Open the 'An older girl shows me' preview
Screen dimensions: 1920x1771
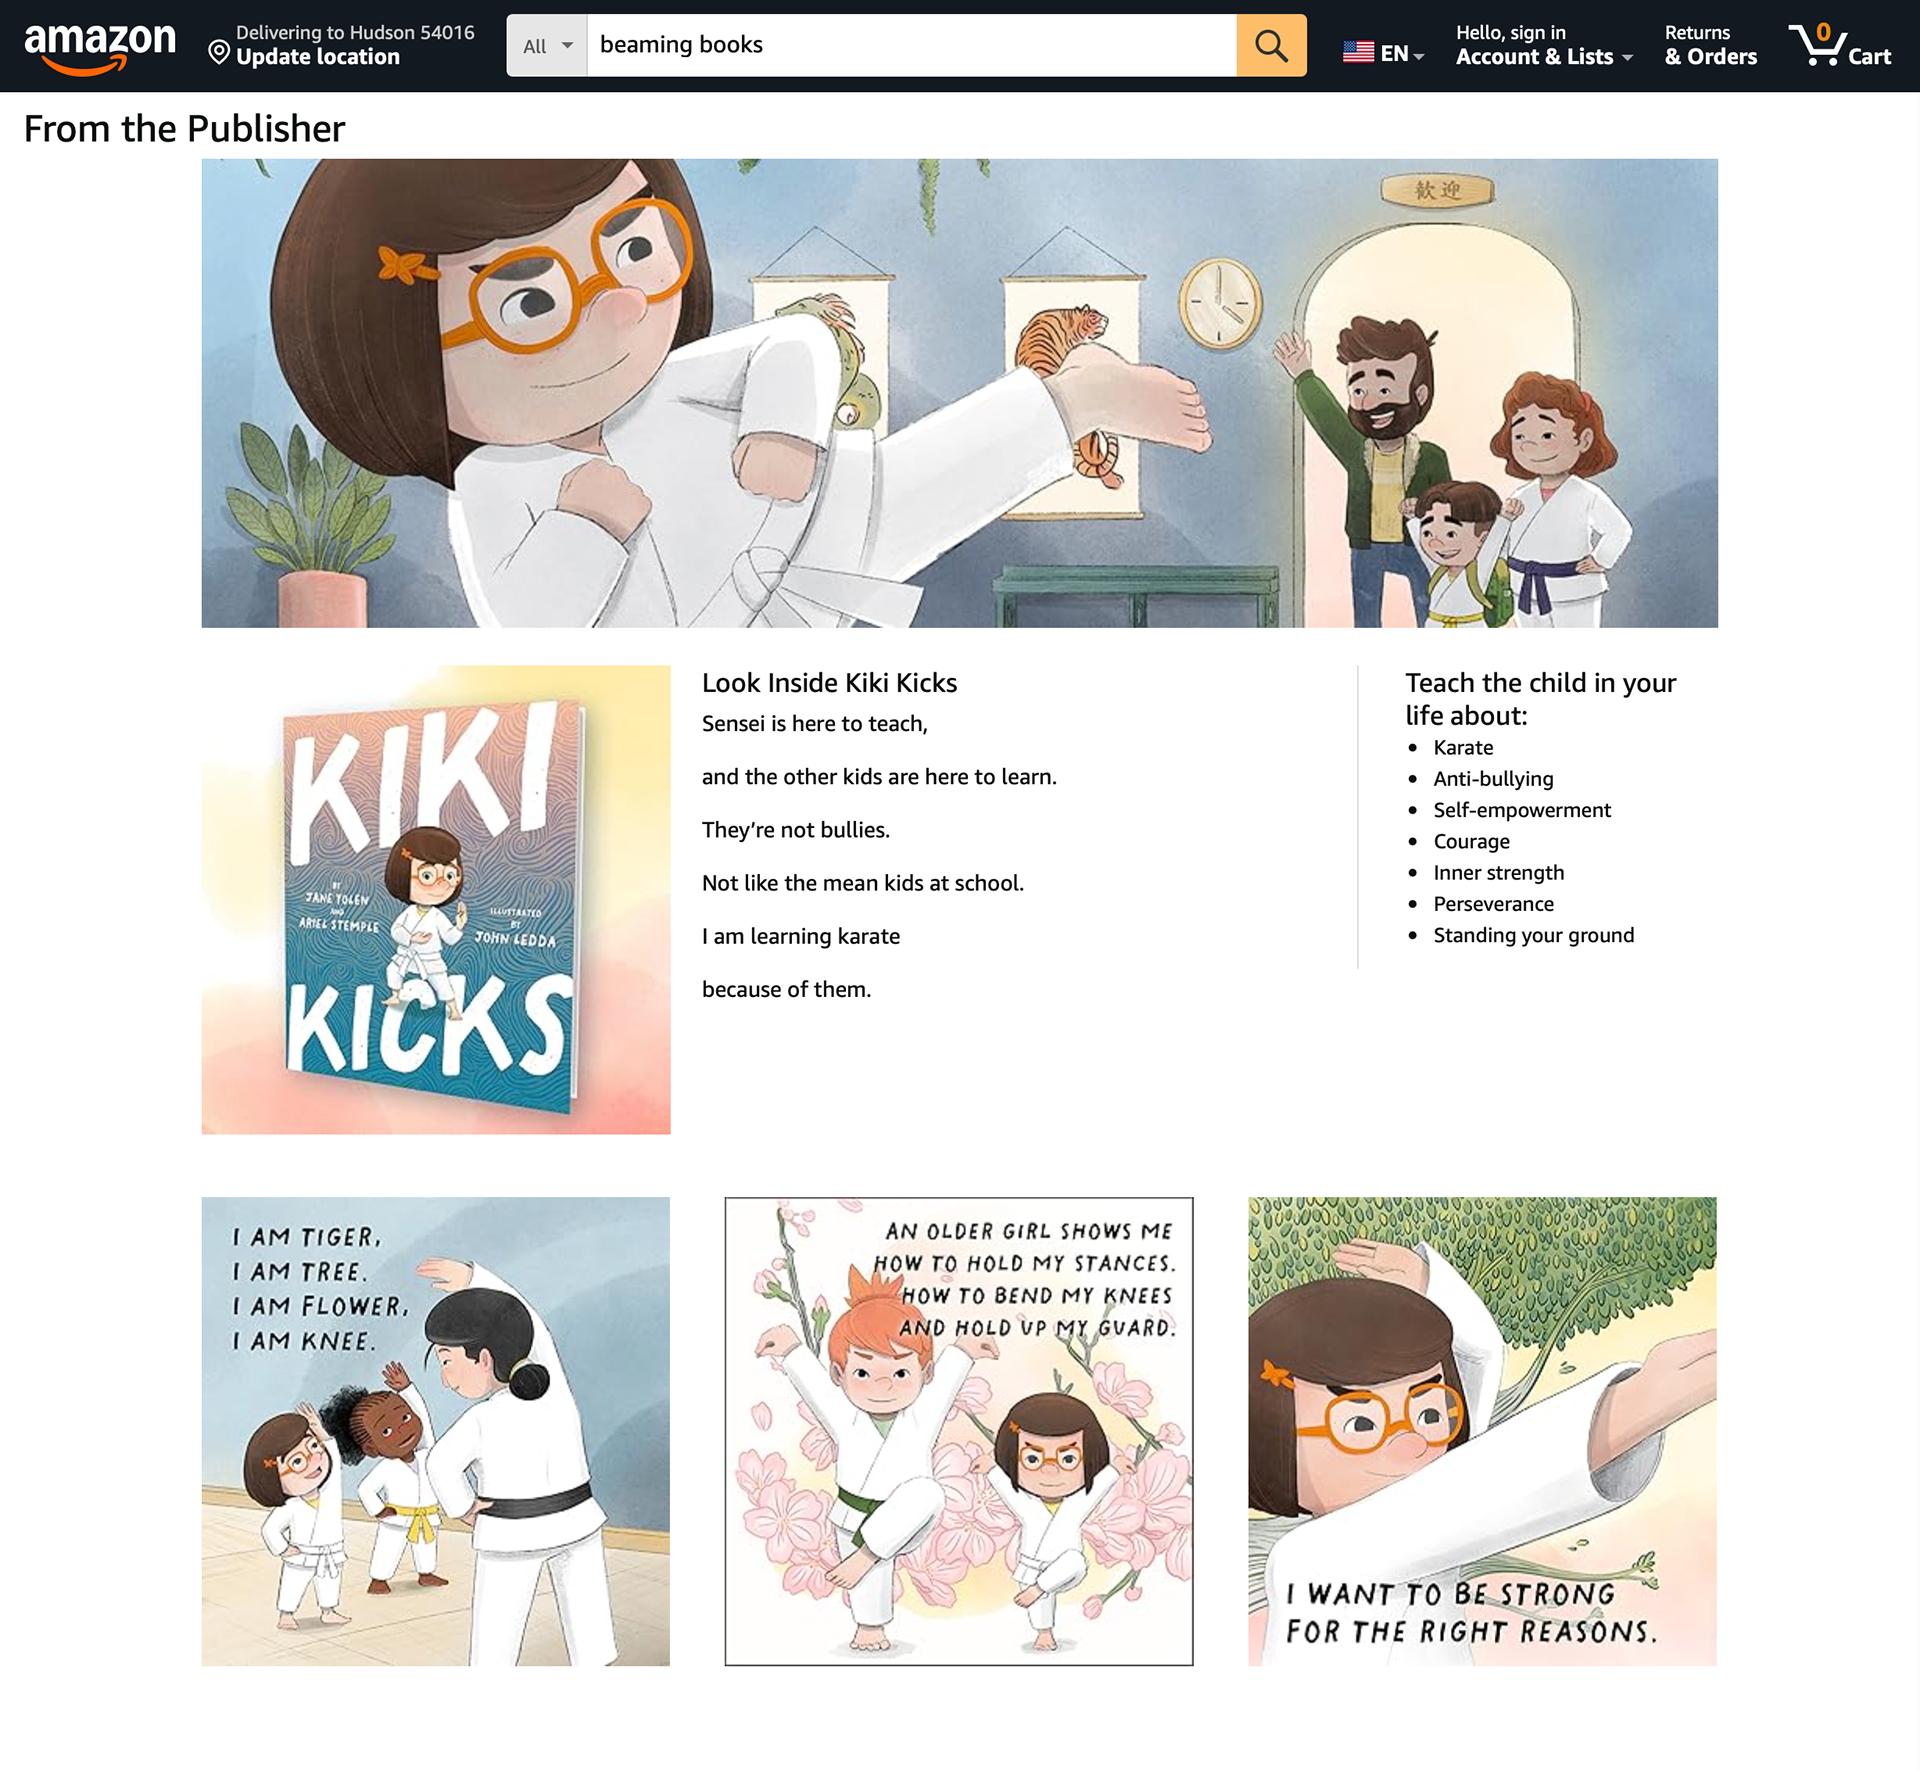click(x=958, y=1431)
